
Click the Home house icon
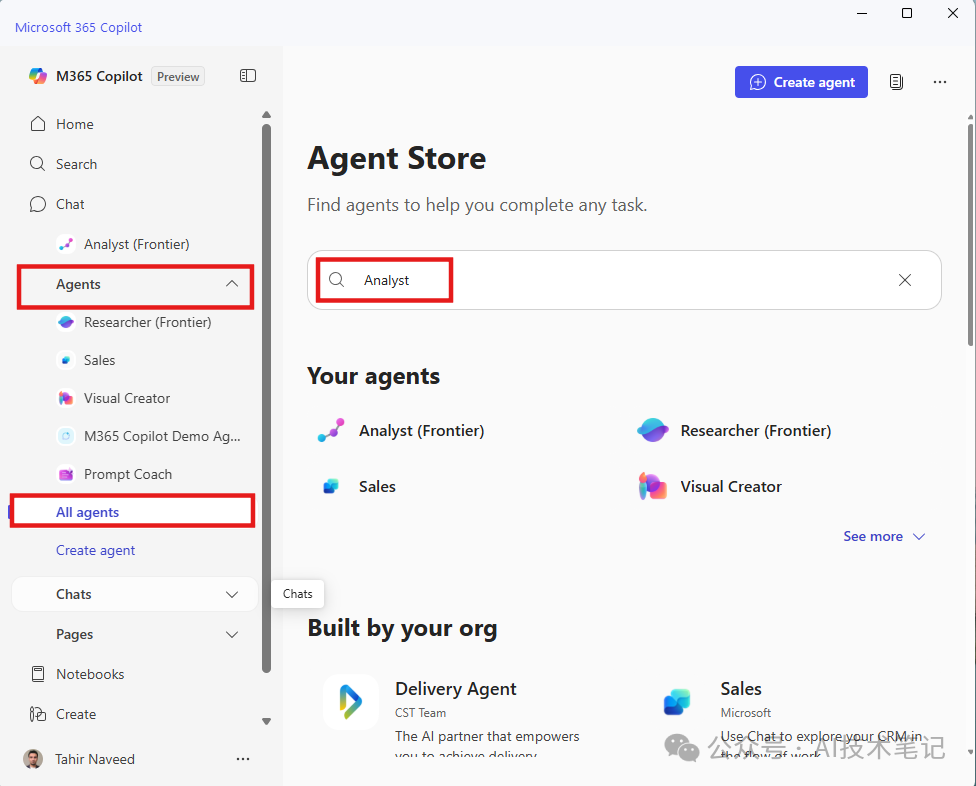[38, 124]
